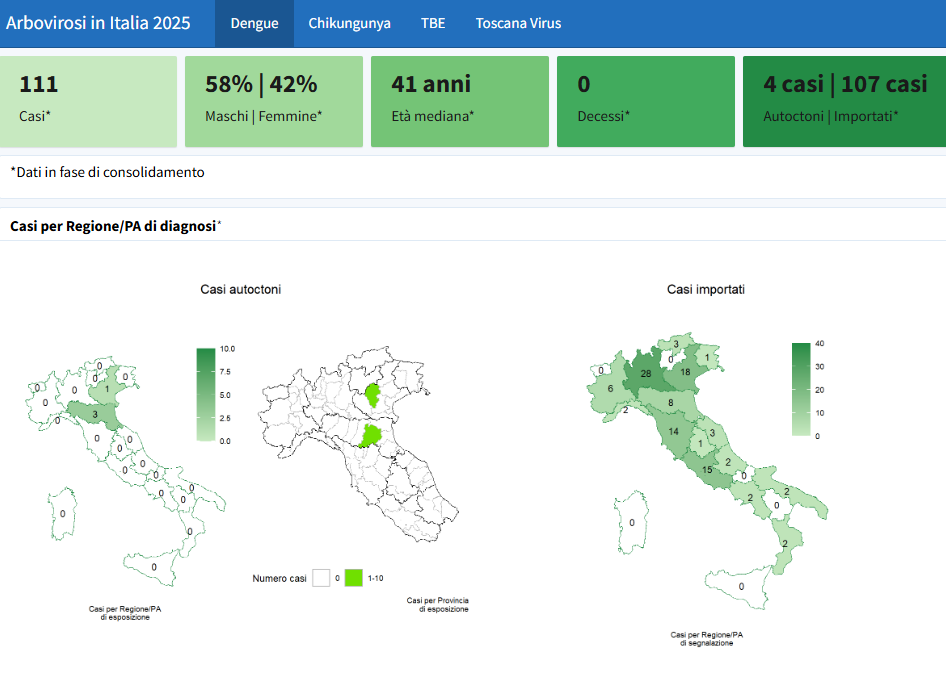Select the Autoctoni | Importati card
This screenshot has width=946, height=689.
point(843,101)
